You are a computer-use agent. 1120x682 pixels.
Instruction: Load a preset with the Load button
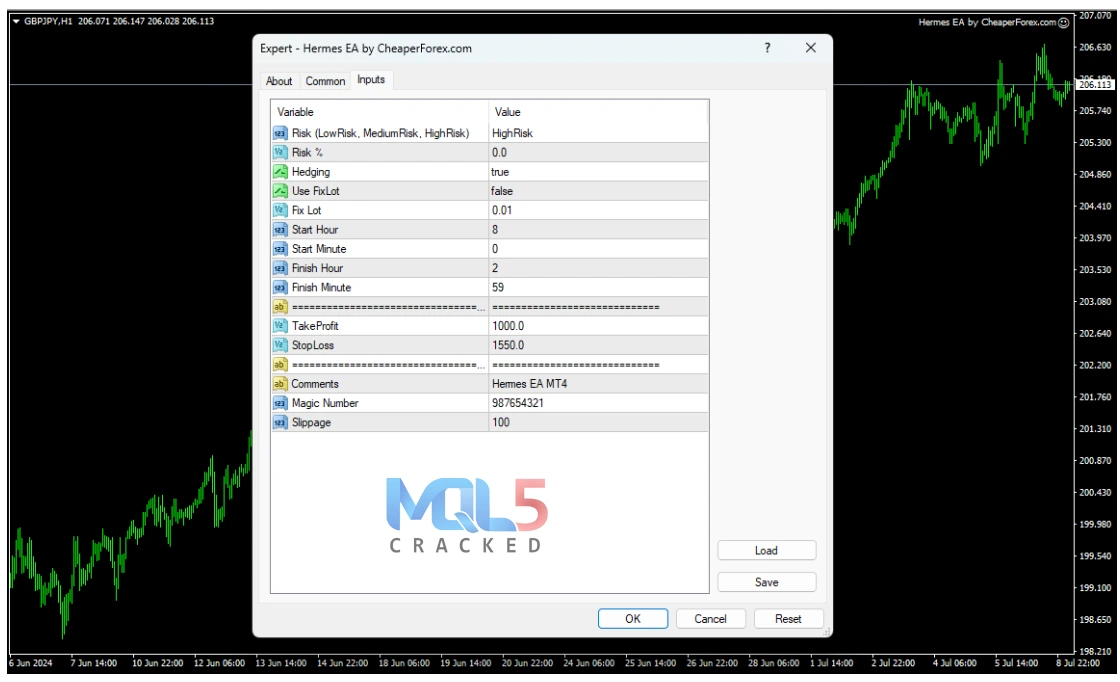coord(766,551)
